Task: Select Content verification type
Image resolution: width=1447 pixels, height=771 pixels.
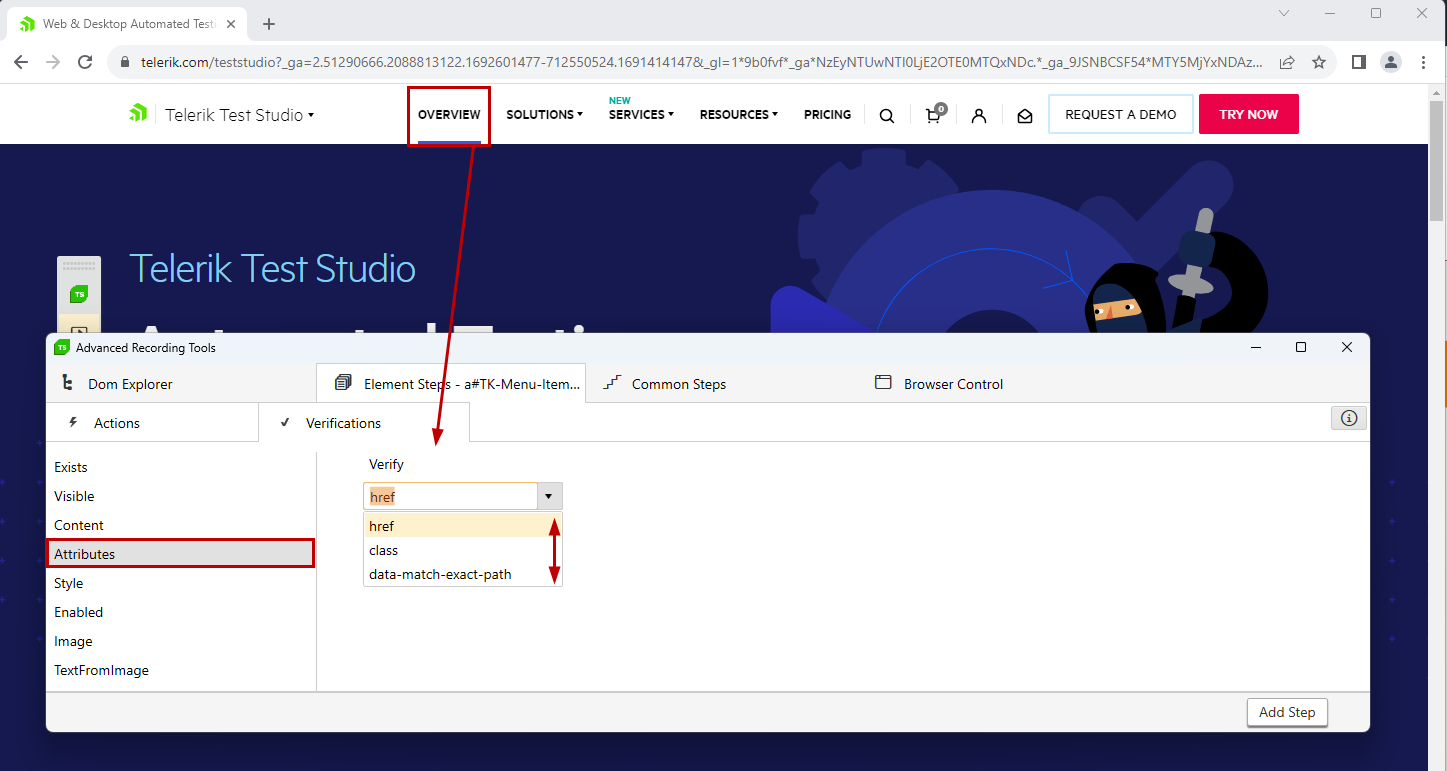Action: [181, 525]
